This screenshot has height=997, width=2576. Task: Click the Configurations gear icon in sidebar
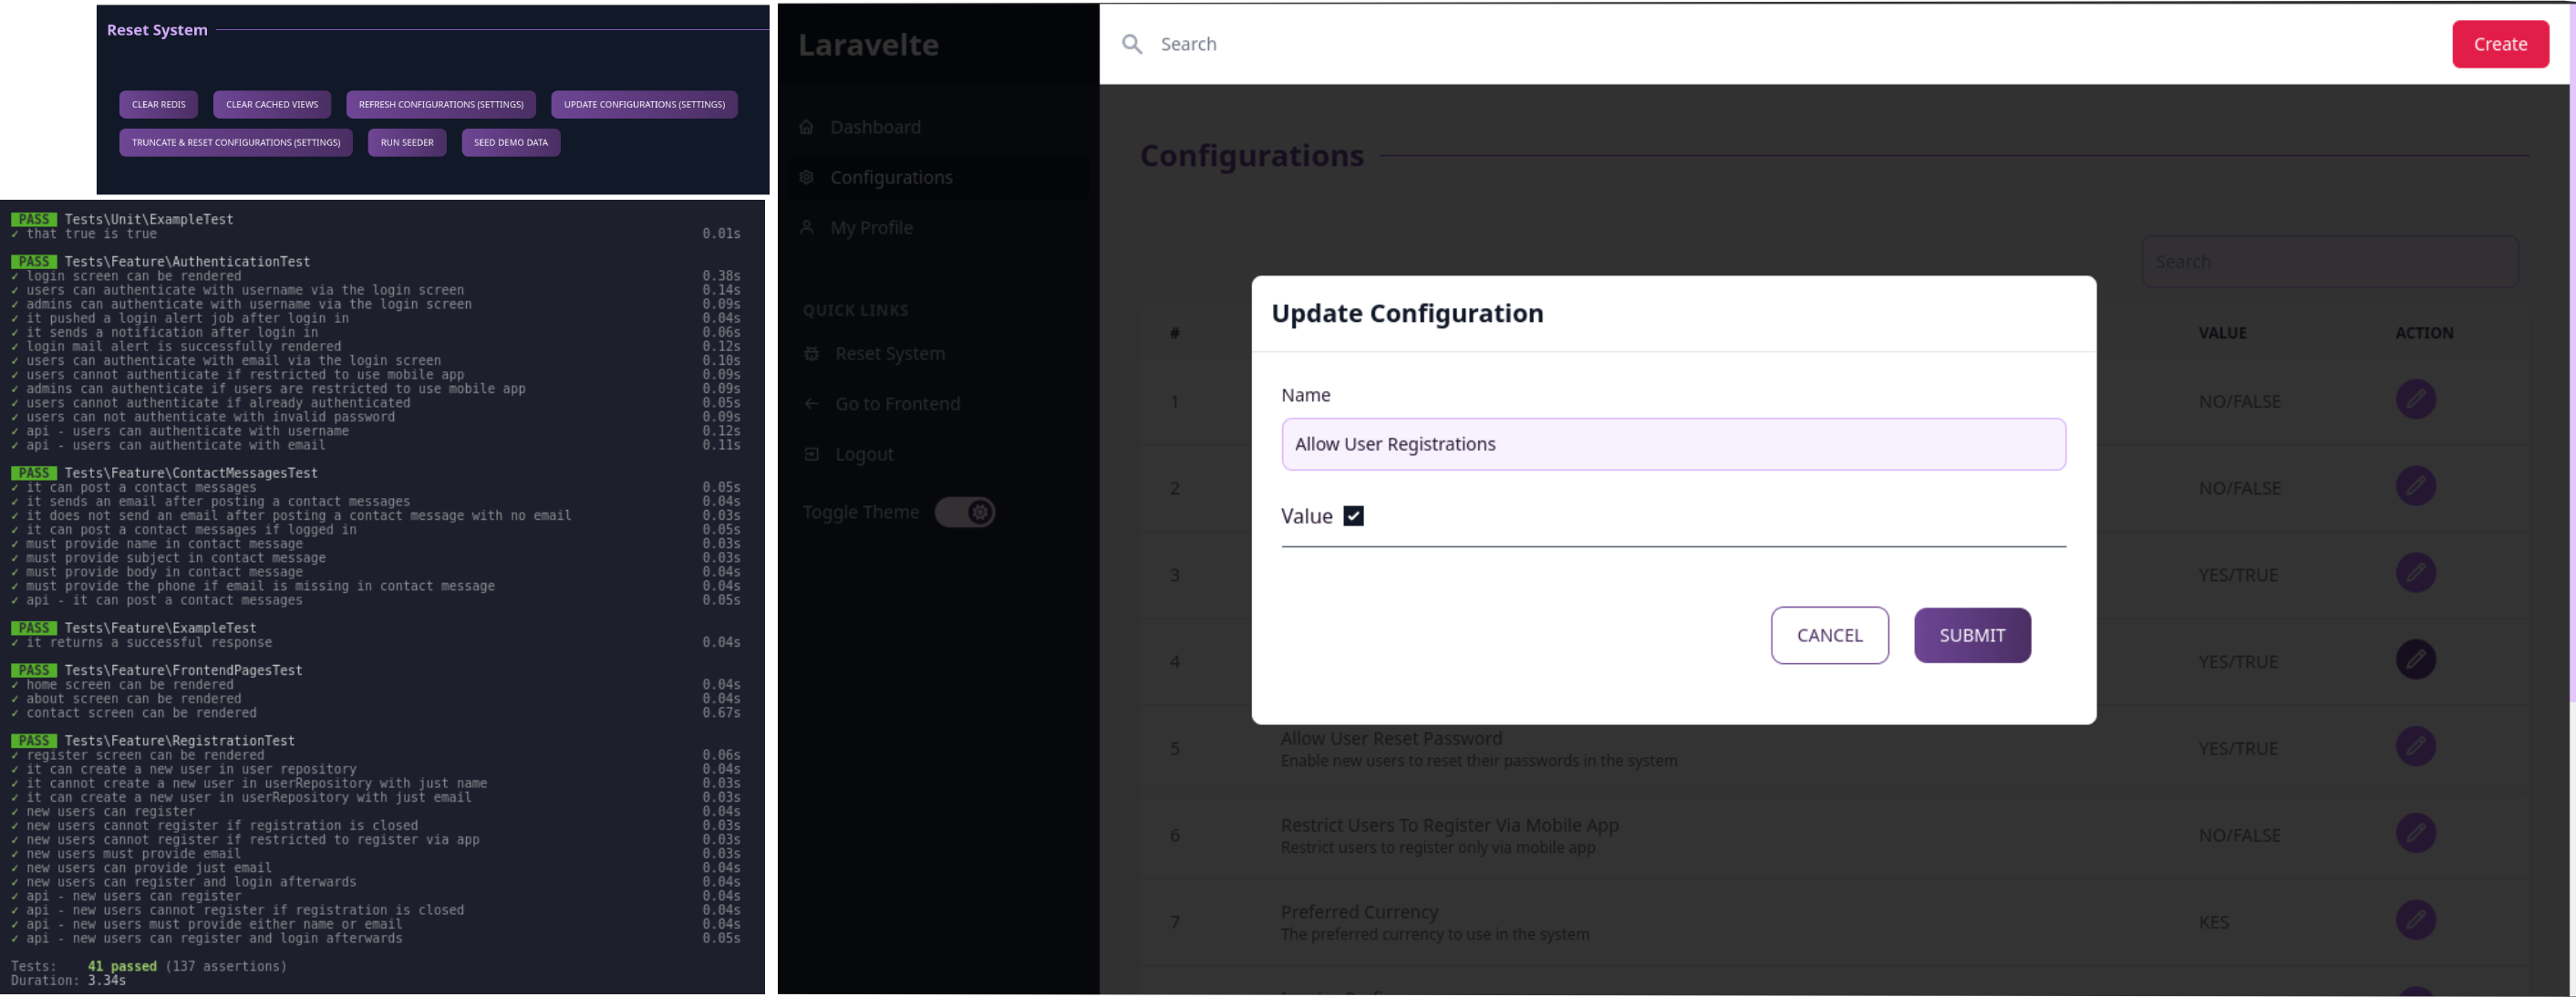[x=807, y=177]
